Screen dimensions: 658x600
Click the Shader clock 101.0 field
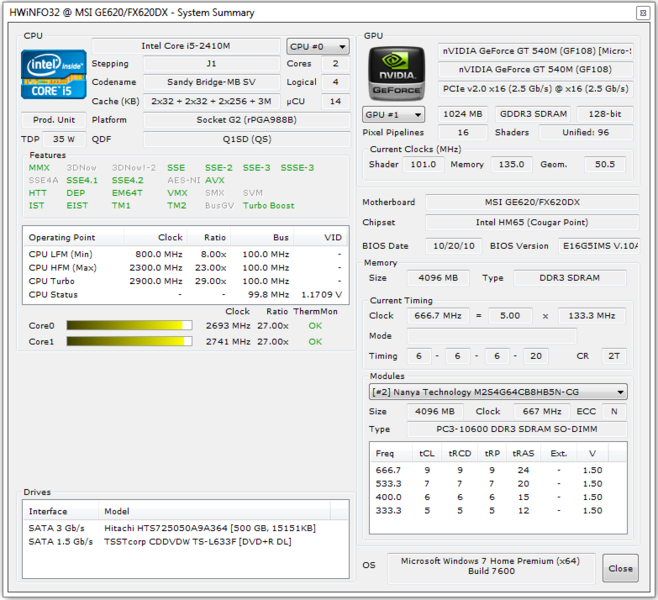pyautogui.click(x=423, y=164)
